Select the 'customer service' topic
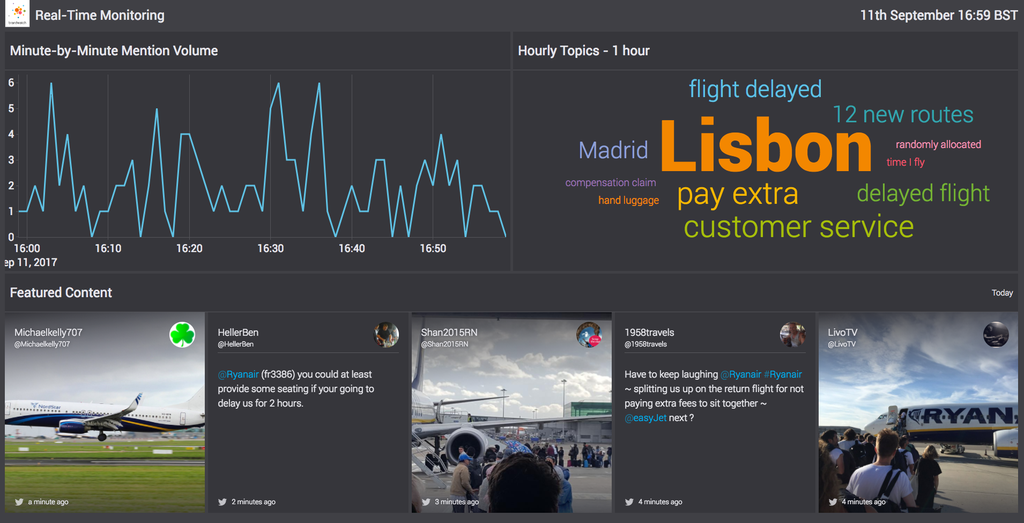 [x=798, y=227]
